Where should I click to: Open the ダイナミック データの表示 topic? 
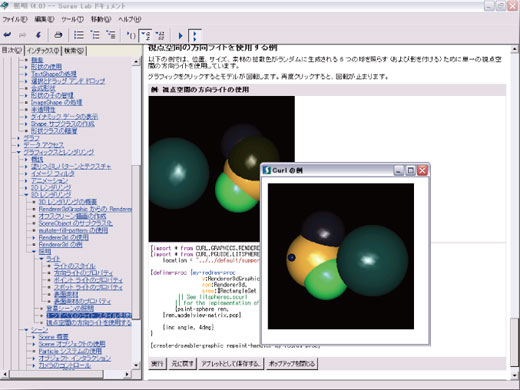click(x=64, y=116)
